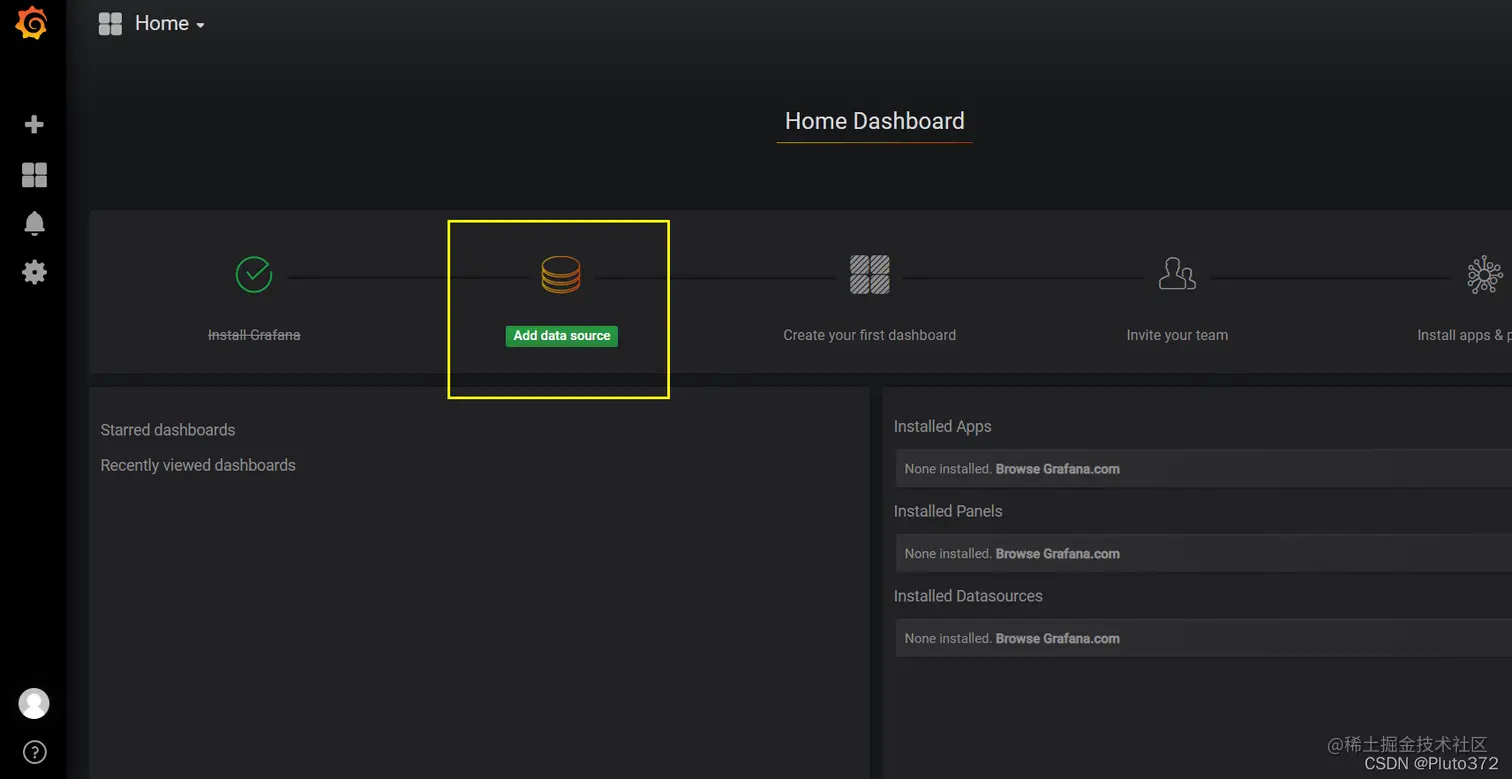Click the Grafana logo icon
Screen dimensions: 1512x779
pos(32,23)
